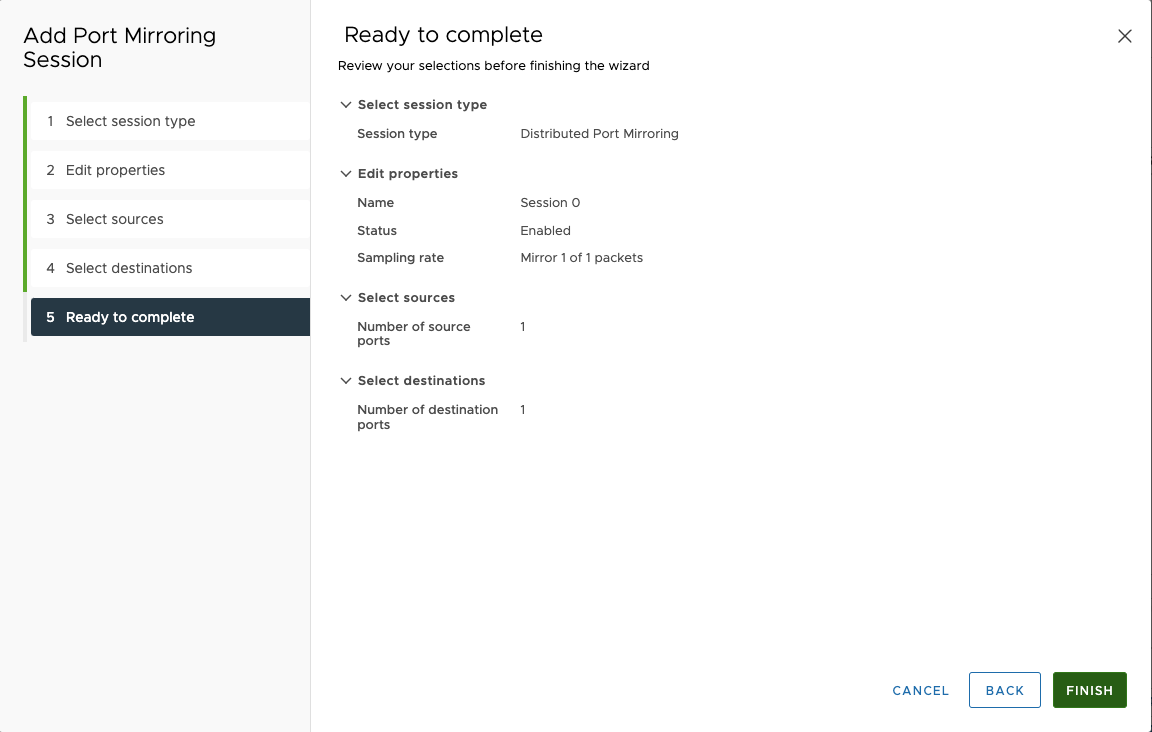Open step 4 Select destinations

point(126,268)
